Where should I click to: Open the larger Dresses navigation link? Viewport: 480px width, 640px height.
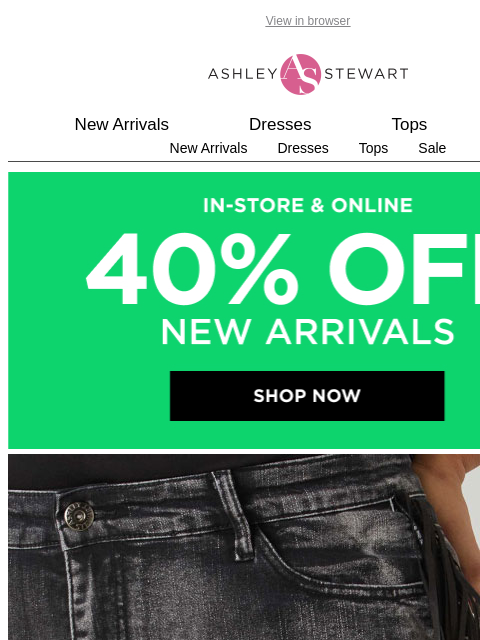(x=280, y=124)
